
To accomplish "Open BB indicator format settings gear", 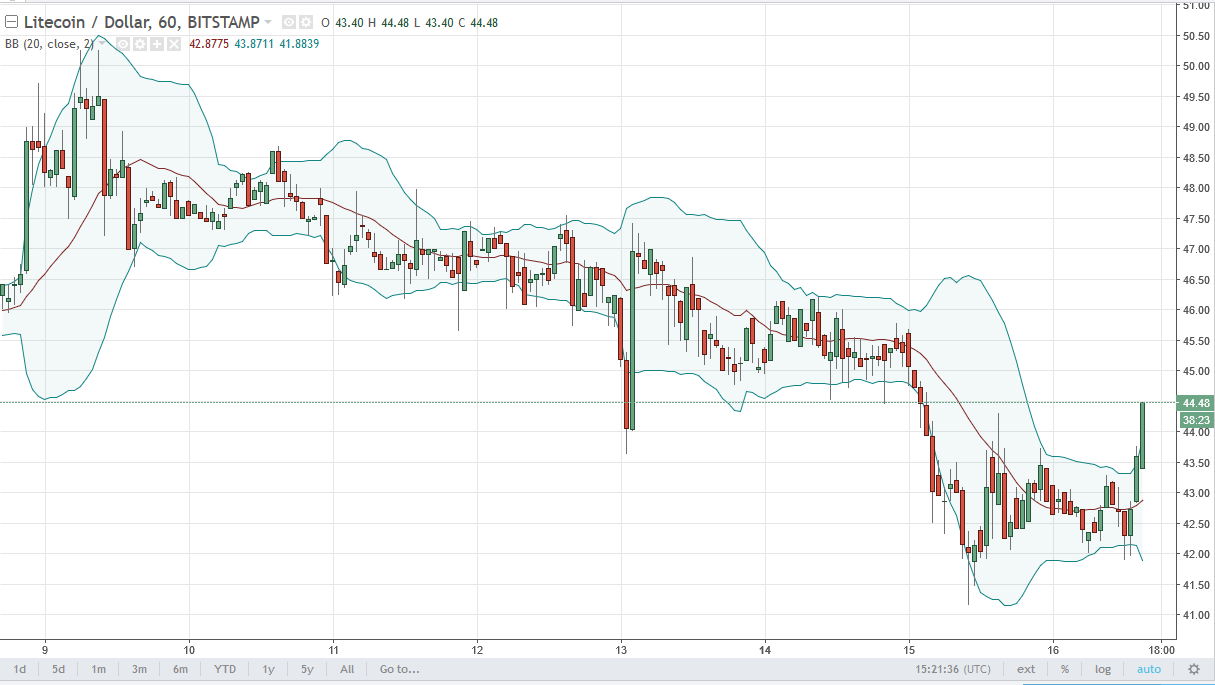I will pos(142,44).
